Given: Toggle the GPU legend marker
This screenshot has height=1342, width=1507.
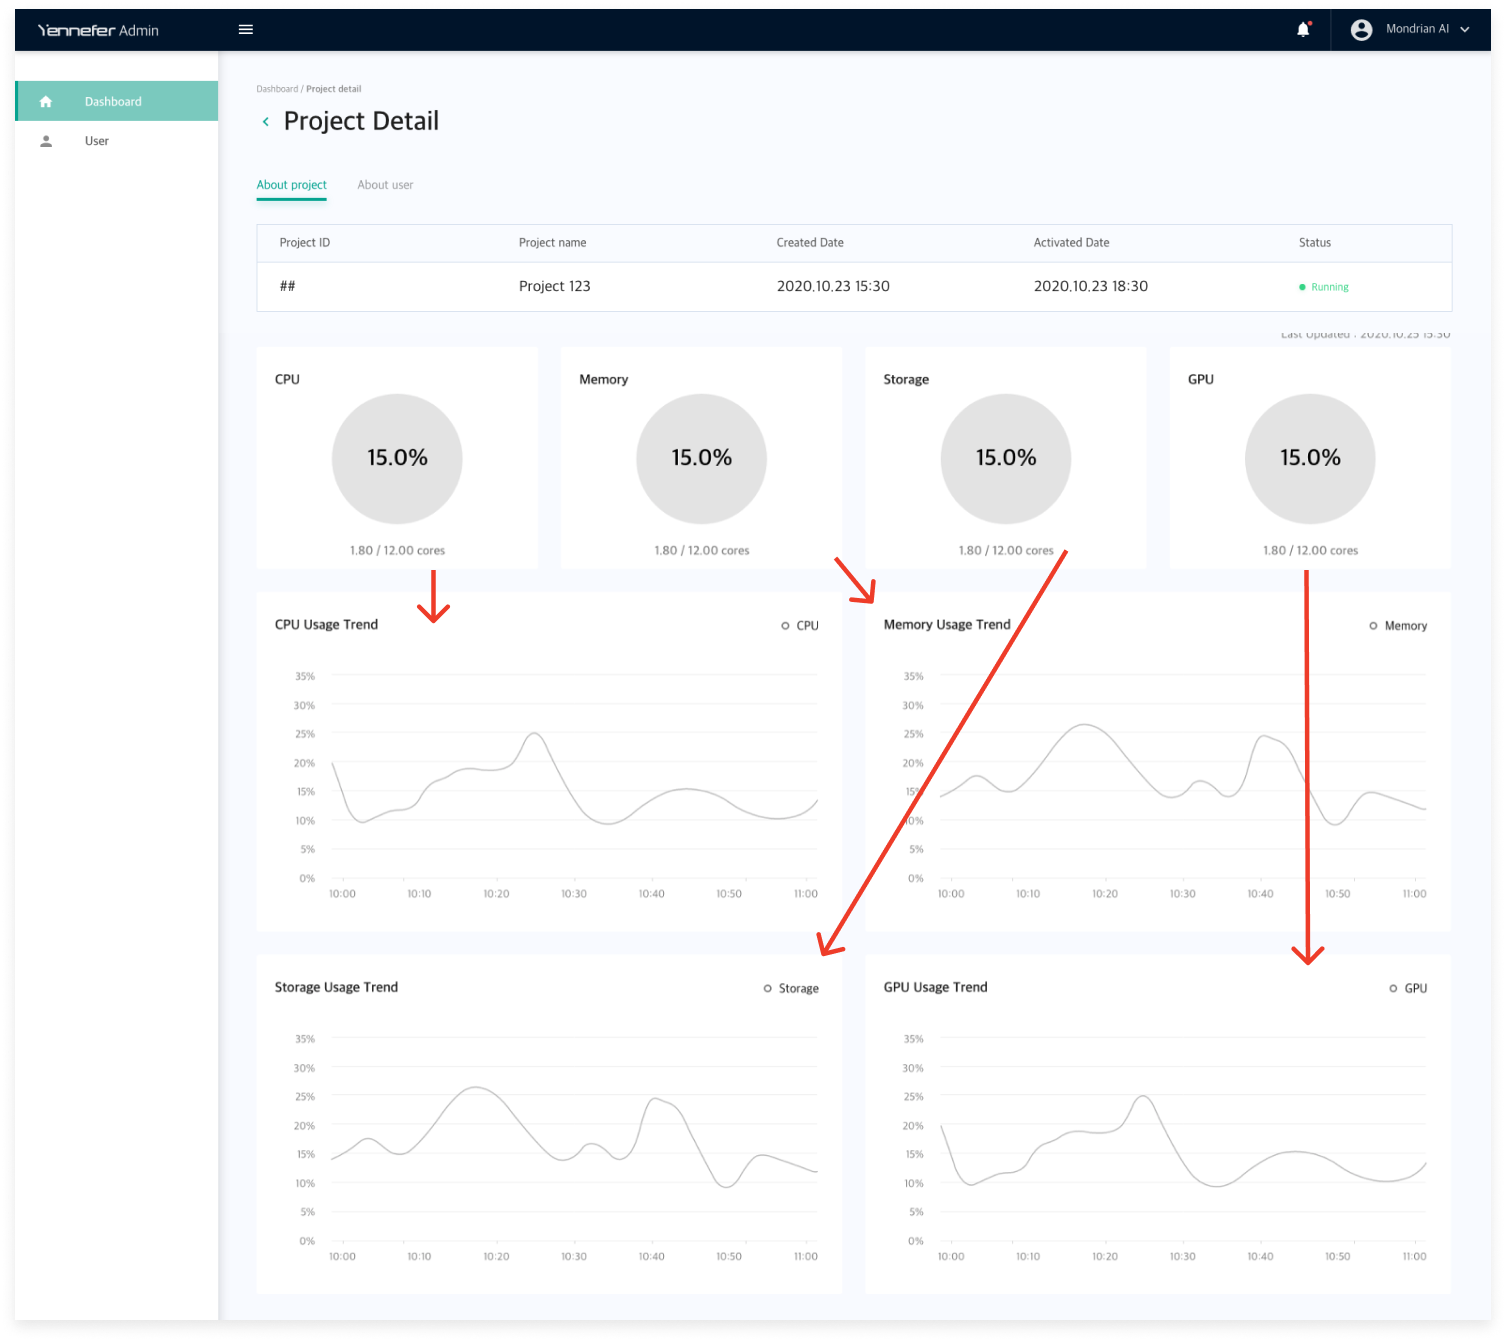Looking at the screenshot, I should (1393, 989).
